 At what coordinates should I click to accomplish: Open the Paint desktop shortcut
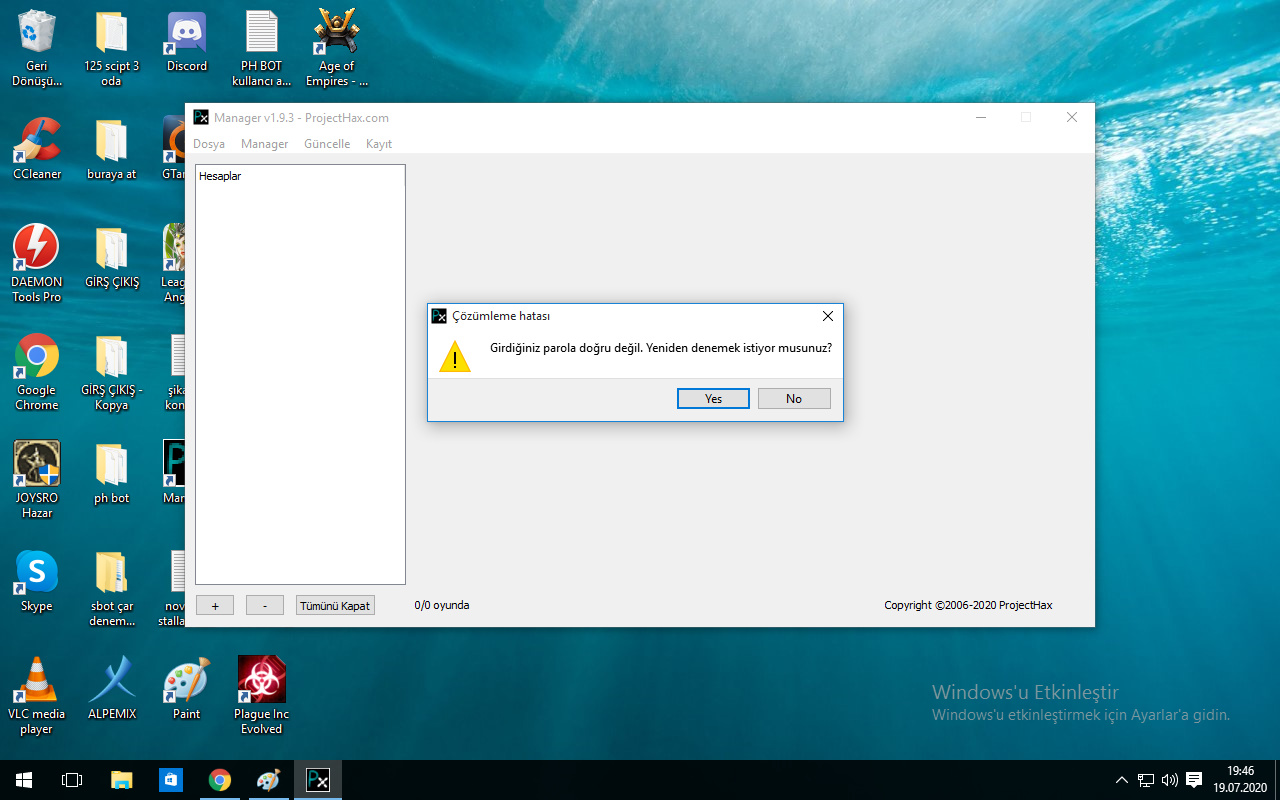pos(187,681)
